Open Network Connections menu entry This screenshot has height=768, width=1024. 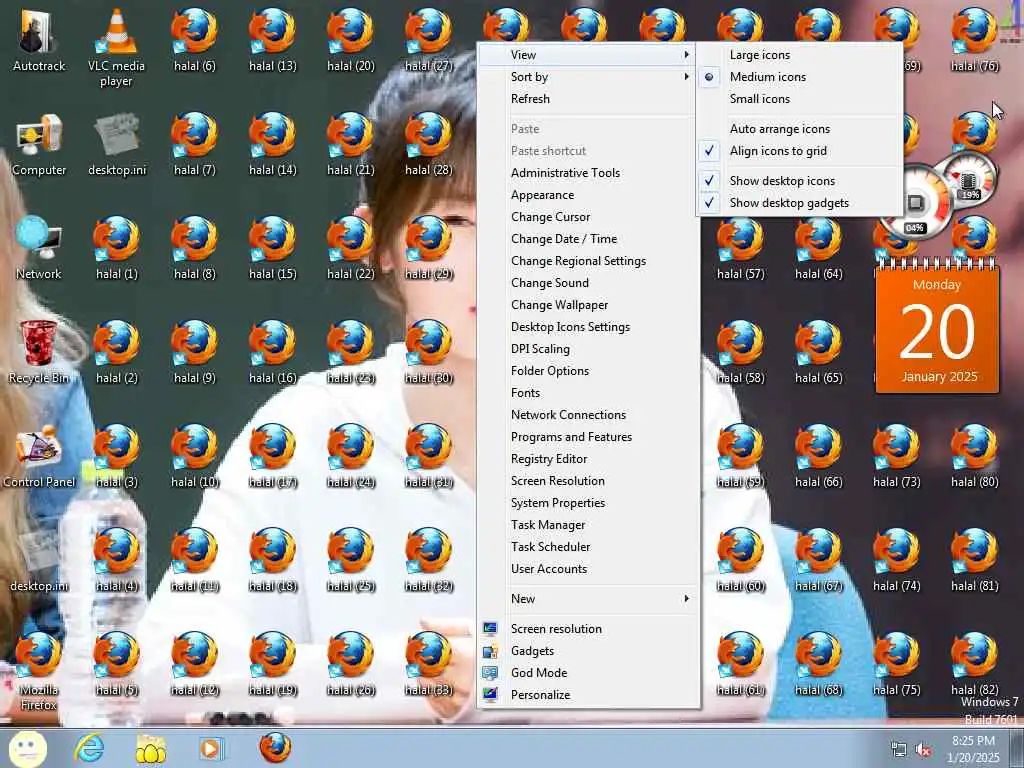(588, 415)
